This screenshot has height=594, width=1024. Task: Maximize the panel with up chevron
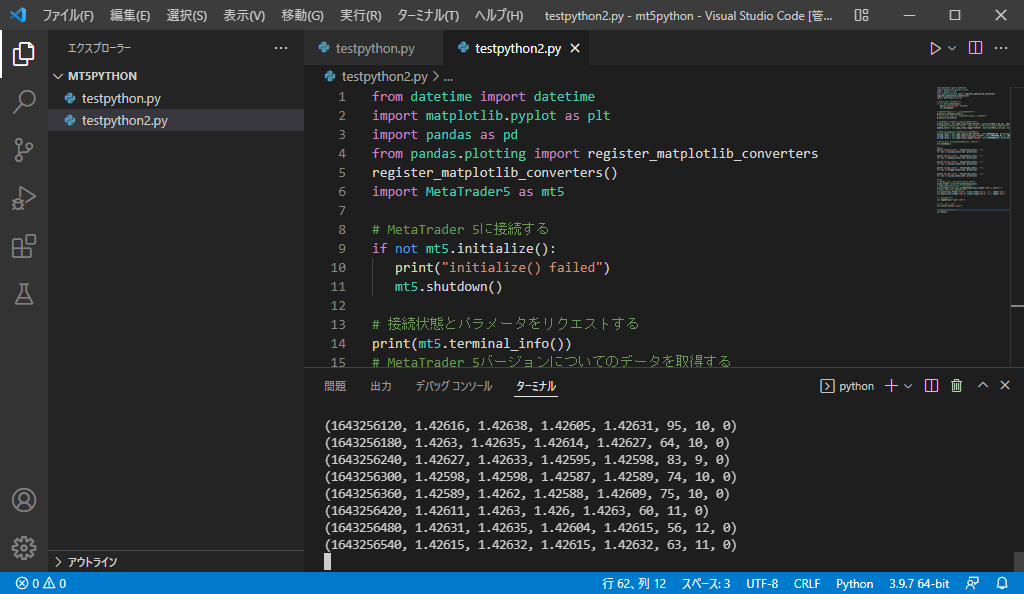tap(983, 385)
